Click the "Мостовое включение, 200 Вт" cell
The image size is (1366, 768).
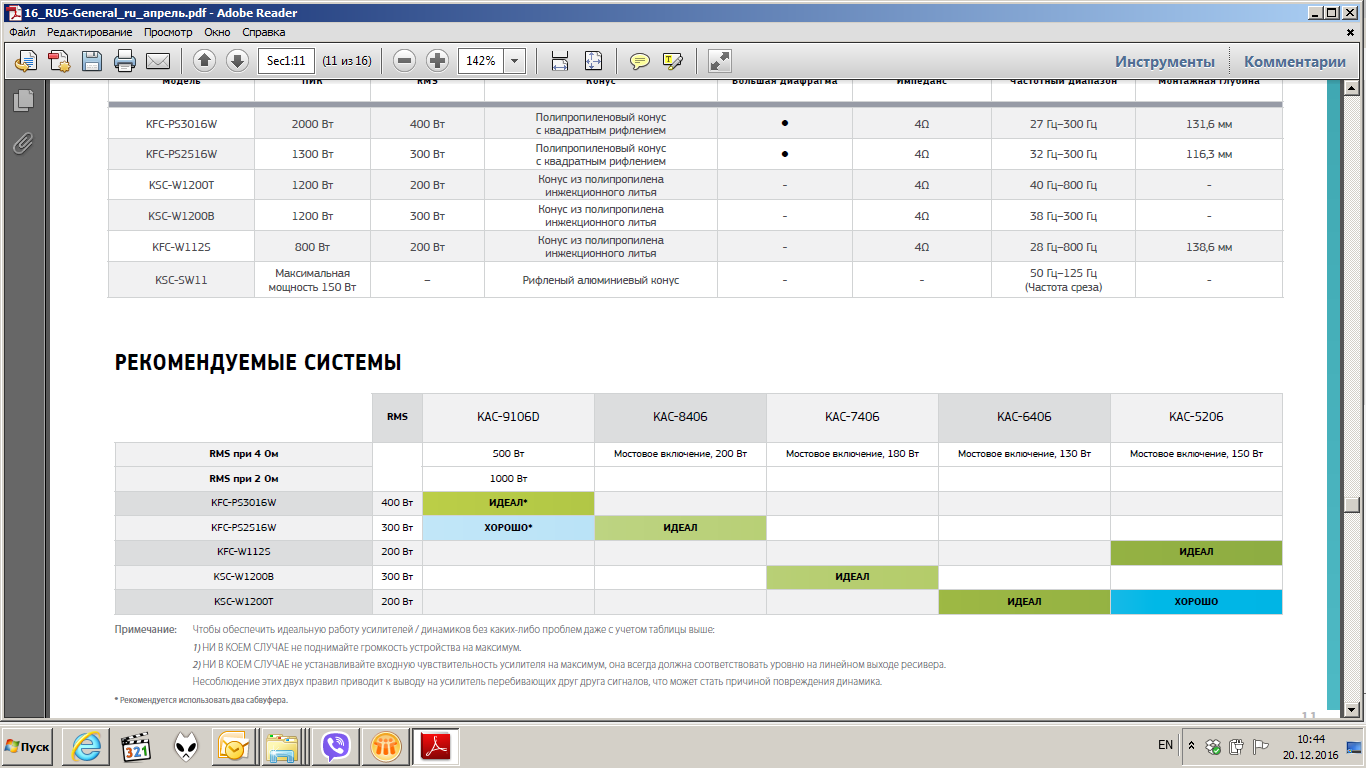(681, 454)
